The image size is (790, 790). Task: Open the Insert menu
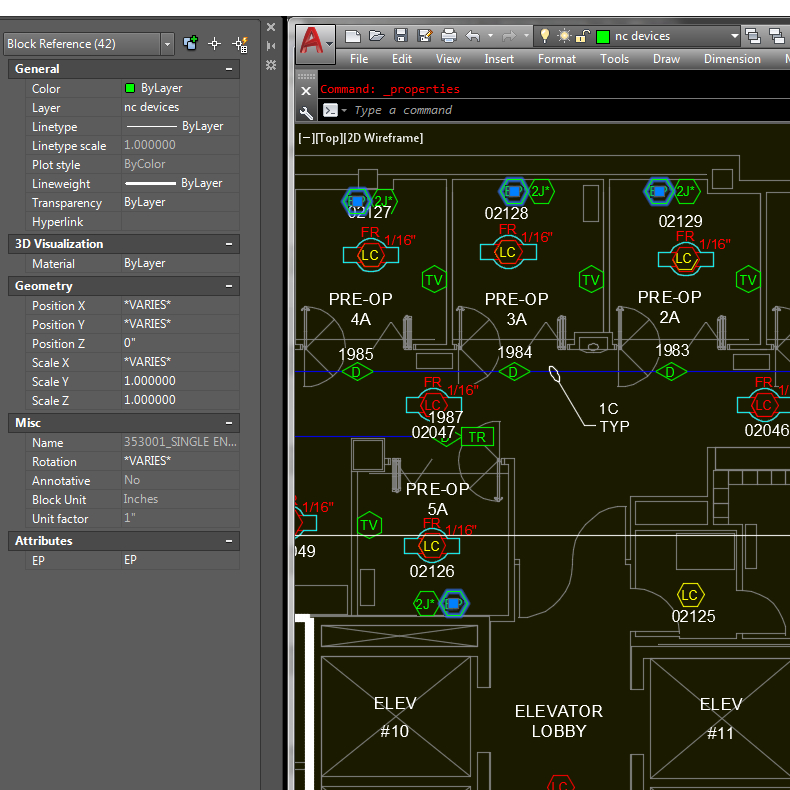(499, 59)
